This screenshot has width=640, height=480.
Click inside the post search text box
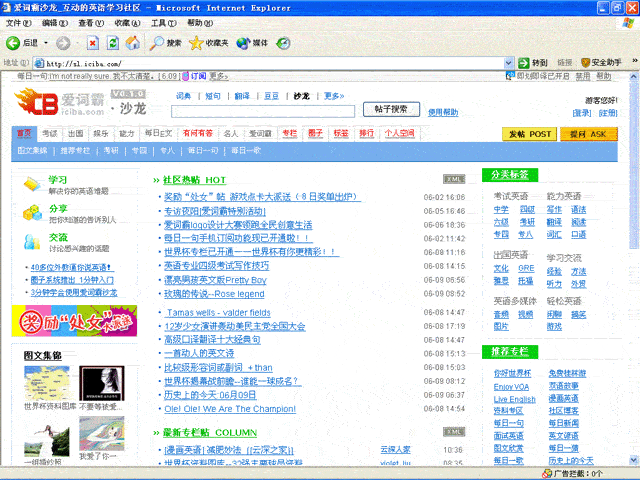[263, 111]
